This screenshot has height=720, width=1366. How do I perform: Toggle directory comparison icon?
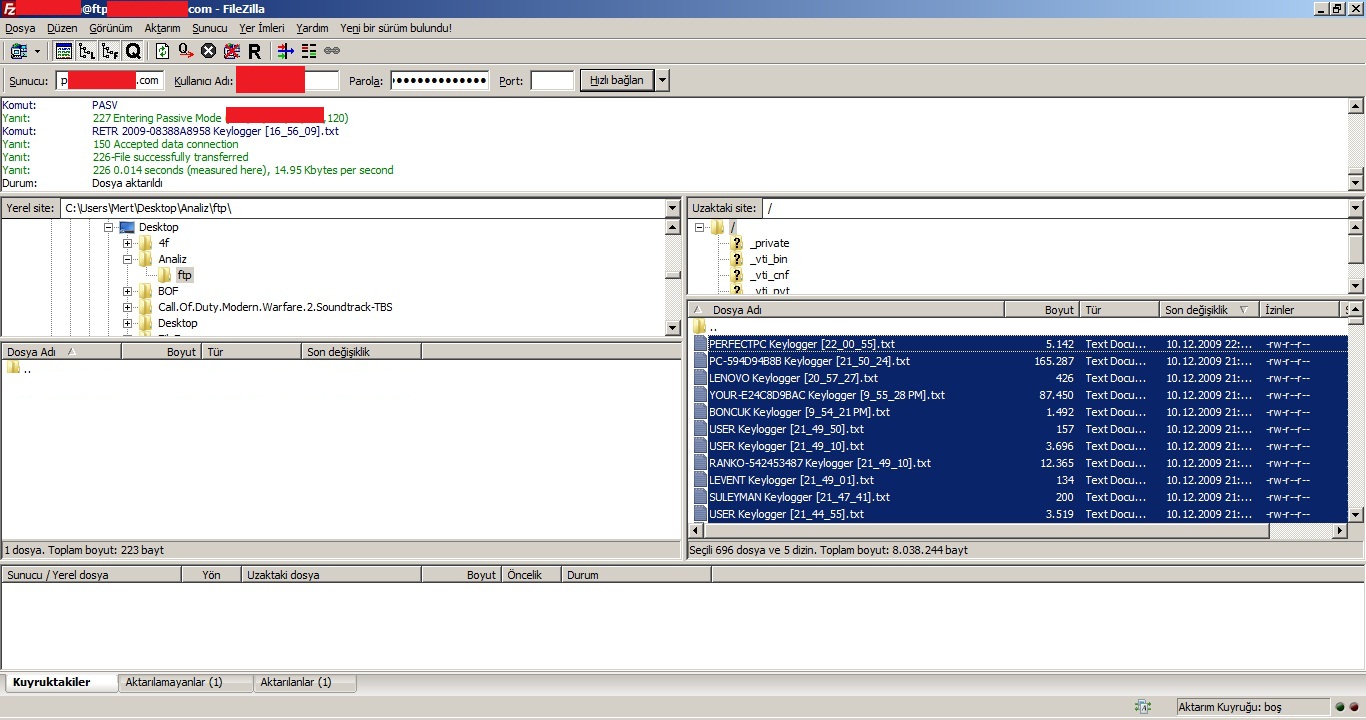coord(308,51)
